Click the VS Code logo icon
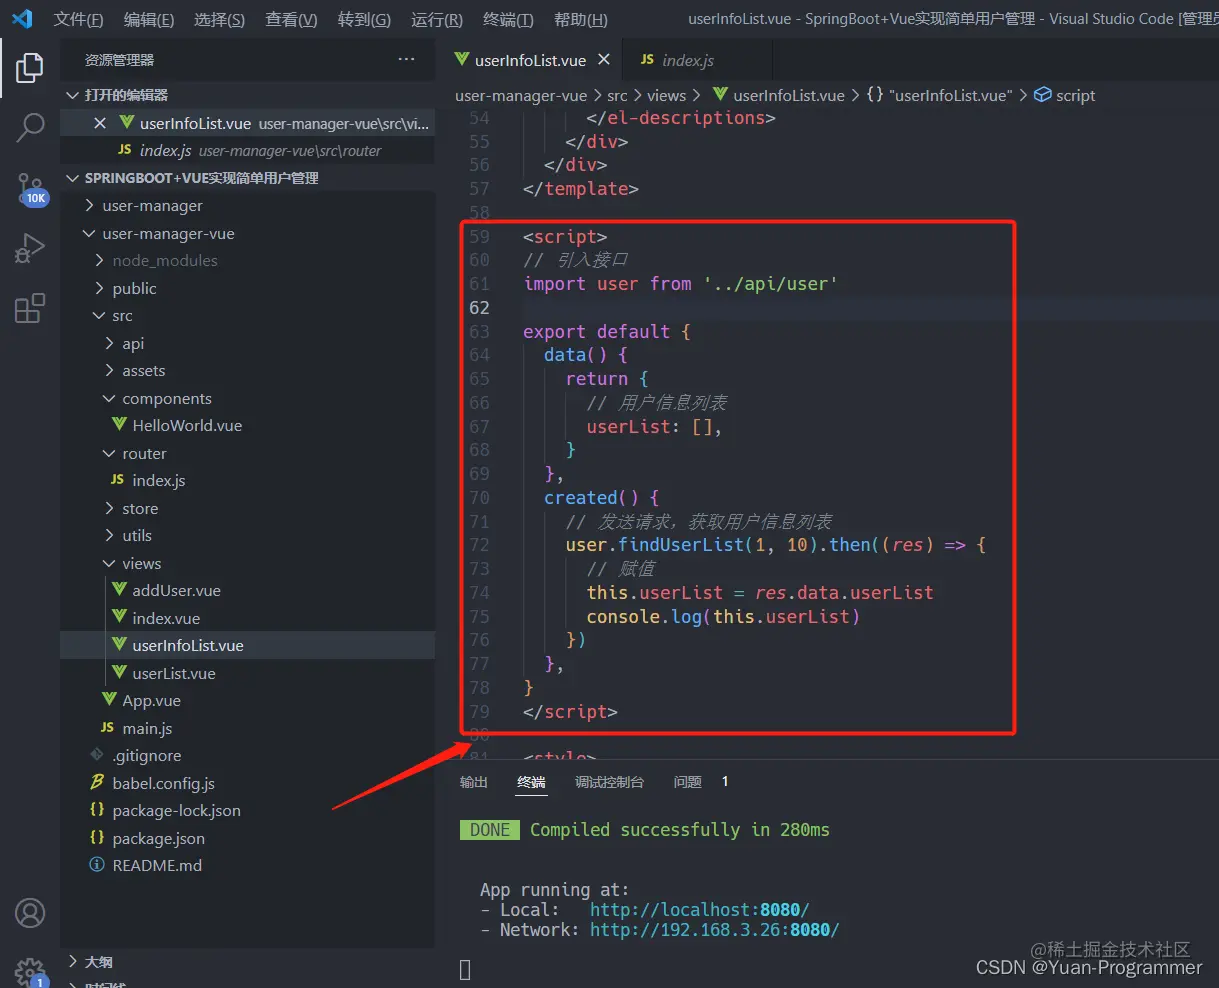This screenshot has width=1219, height=988. pos(22,19)
